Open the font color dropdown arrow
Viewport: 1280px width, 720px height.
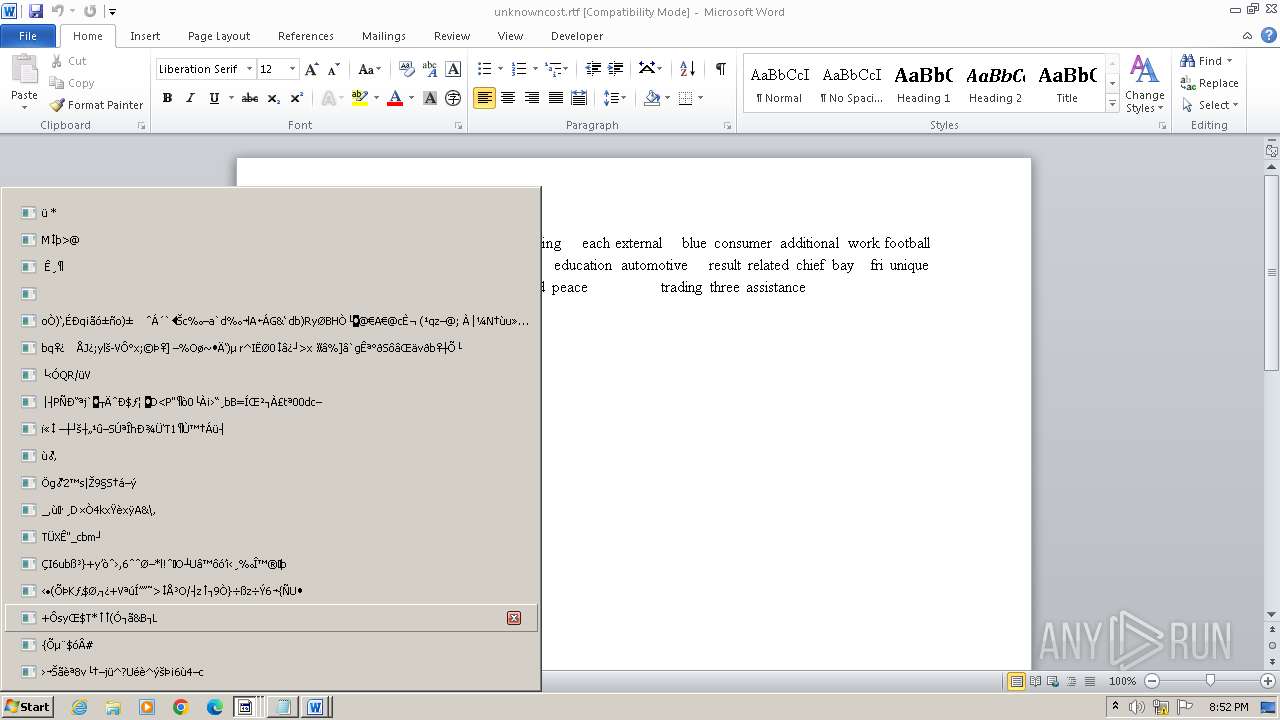(411, 98)
